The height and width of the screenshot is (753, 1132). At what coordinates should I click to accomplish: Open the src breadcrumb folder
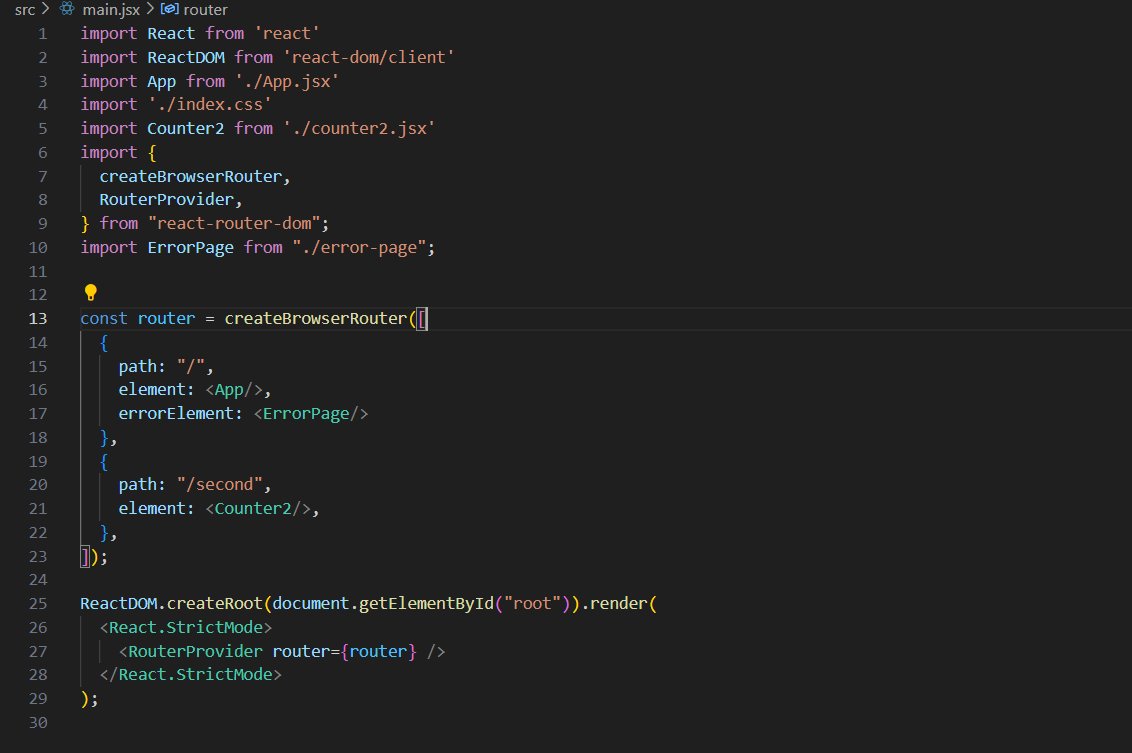pyautogui.click(x=25, y=9)
